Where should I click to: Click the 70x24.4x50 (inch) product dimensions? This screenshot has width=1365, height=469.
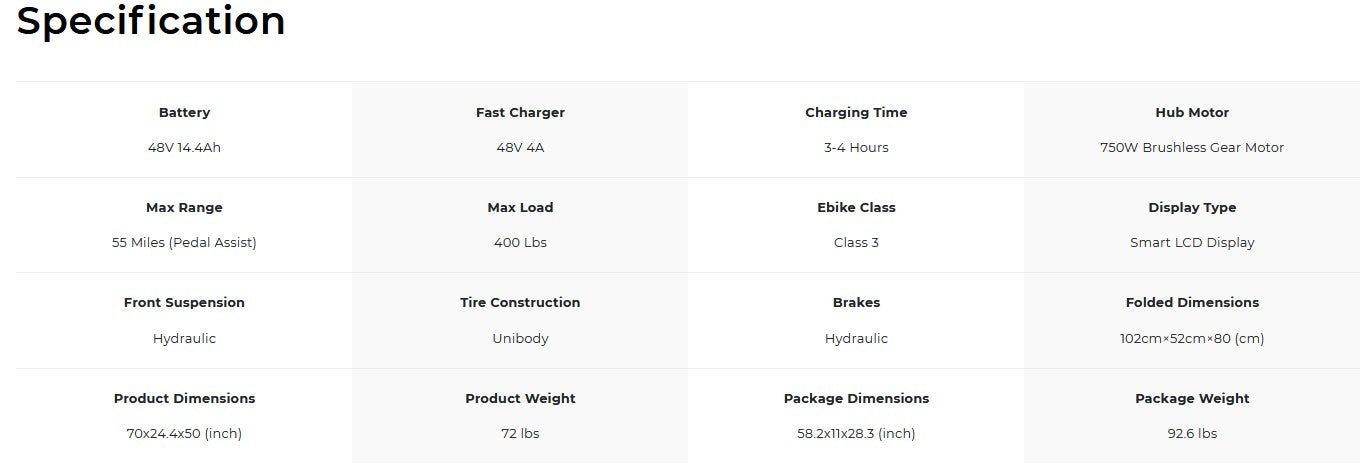coord(184,434)
